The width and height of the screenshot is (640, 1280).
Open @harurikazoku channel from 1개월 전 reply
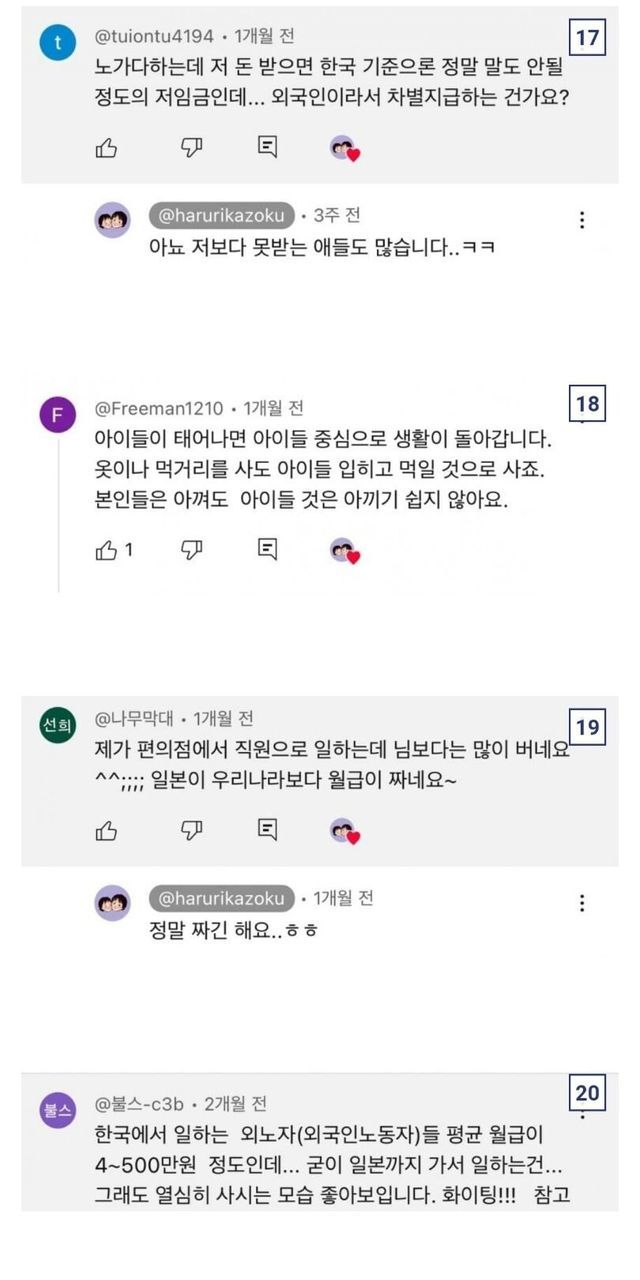click(222, 897)
